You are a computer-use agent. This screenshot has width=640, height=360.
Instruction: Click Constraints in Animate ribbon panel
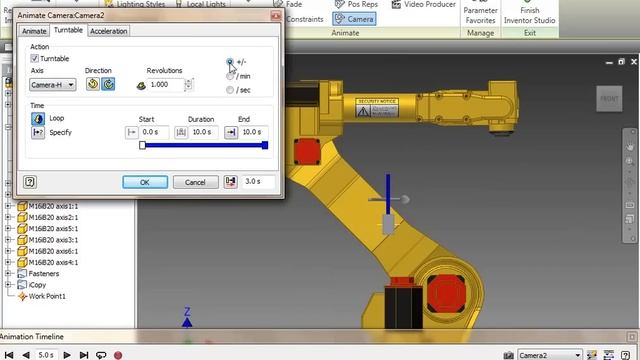tap(304, 19)
